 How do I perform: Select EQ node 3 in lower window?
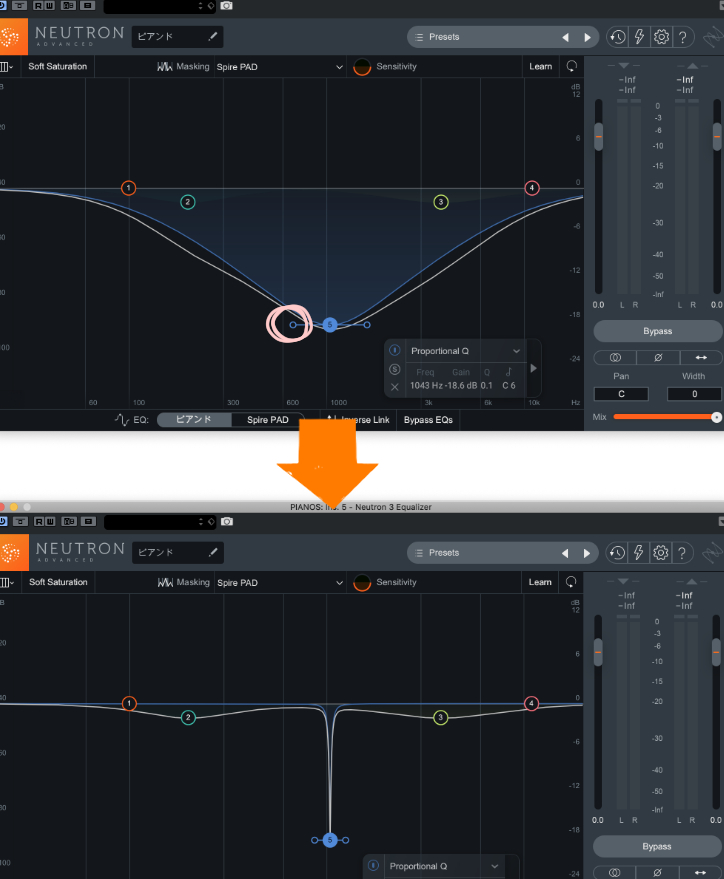pyautogui.click(x=440, y=717)
